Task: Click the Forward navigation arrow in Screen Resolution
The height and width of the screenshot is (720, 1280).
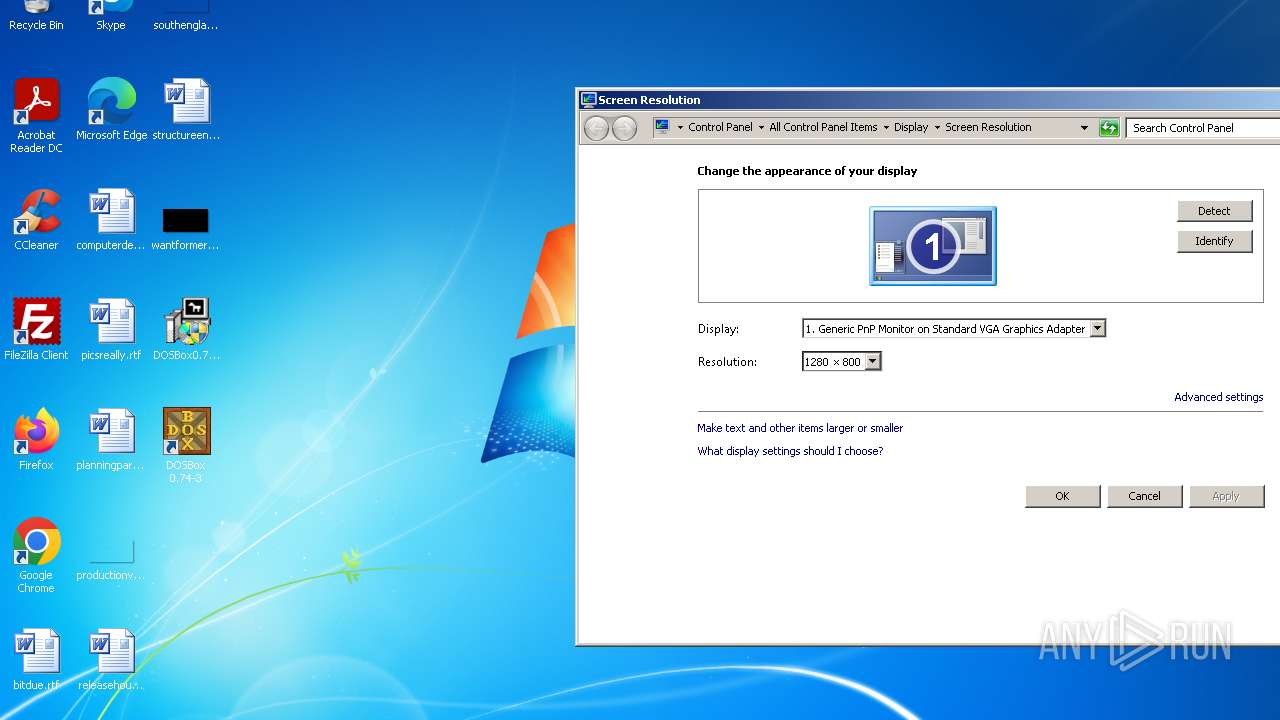Action: (624, 128)
